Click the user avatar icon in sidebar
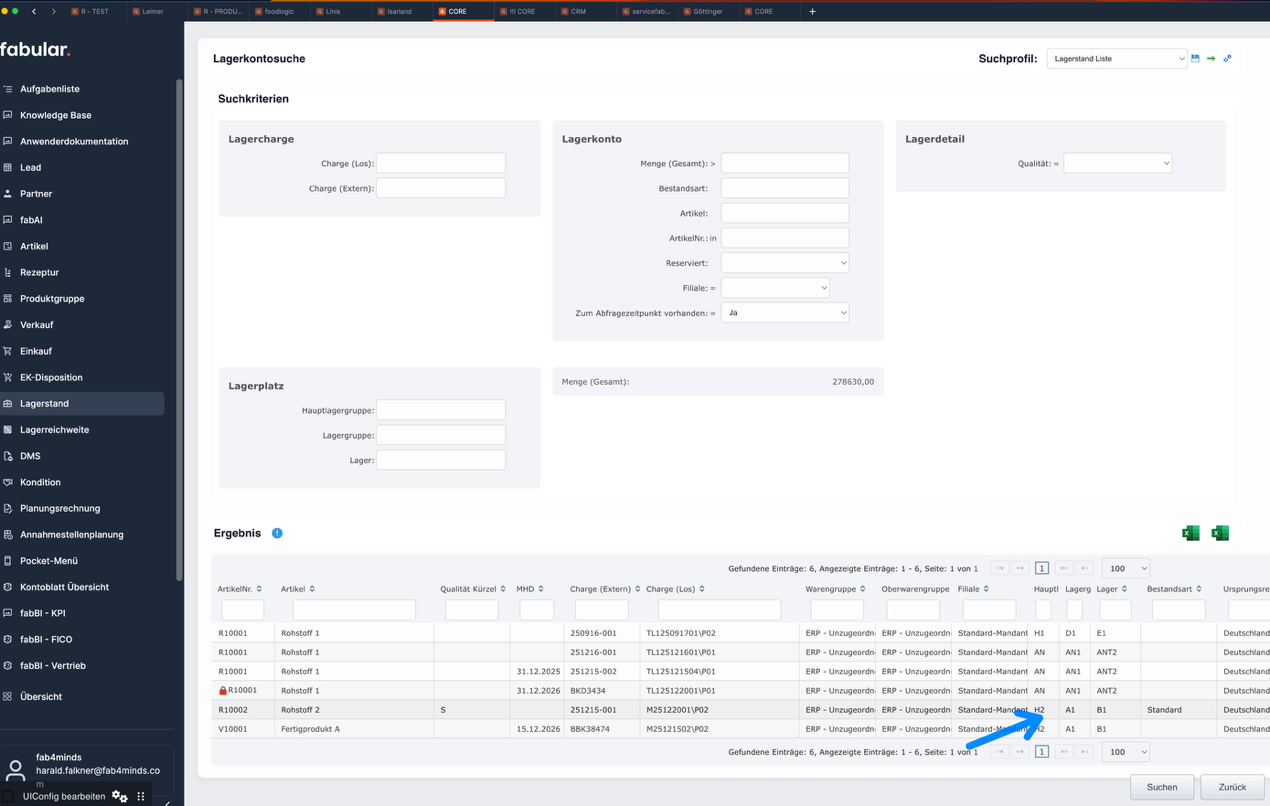Viewport: 1270px width, 806px height. (16, 770)
